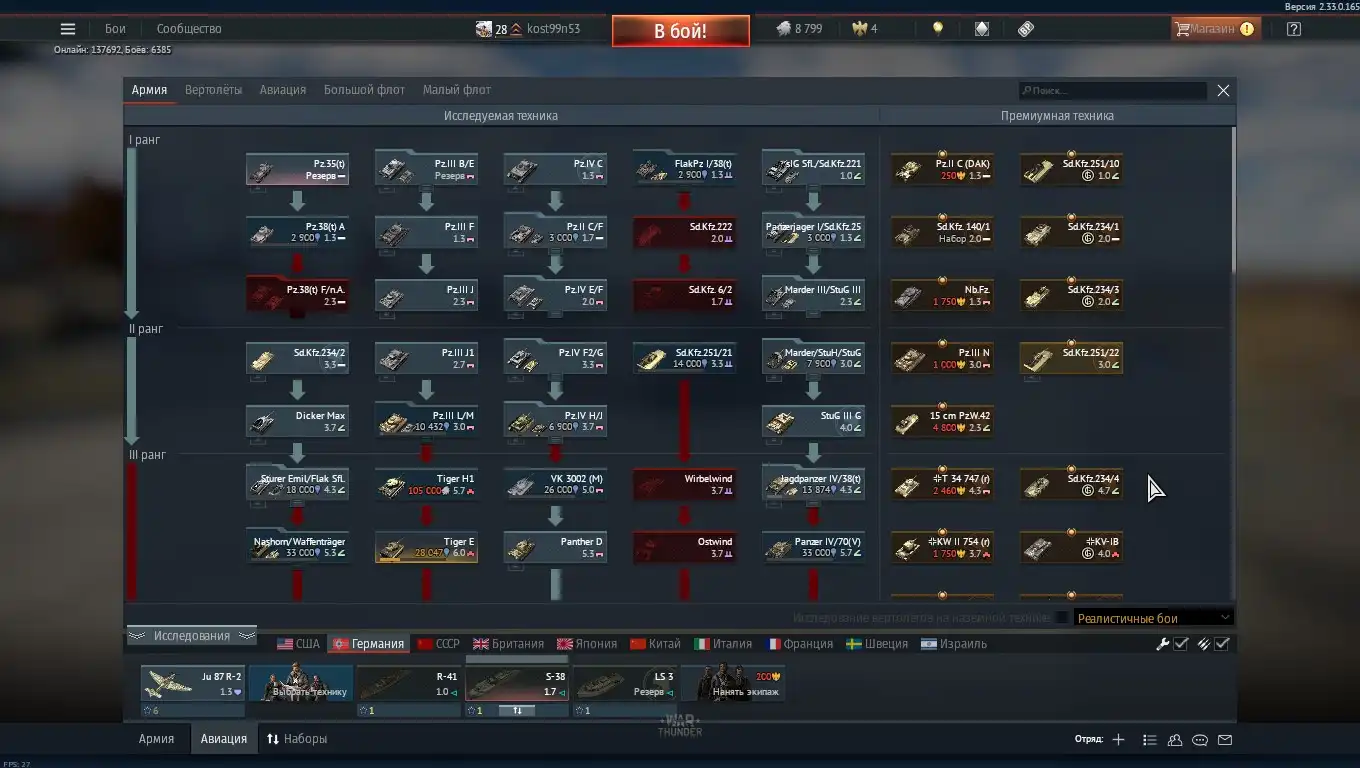Toggle the helicopter research on ground vehicles checkbox

click(x=1061, y=618)
